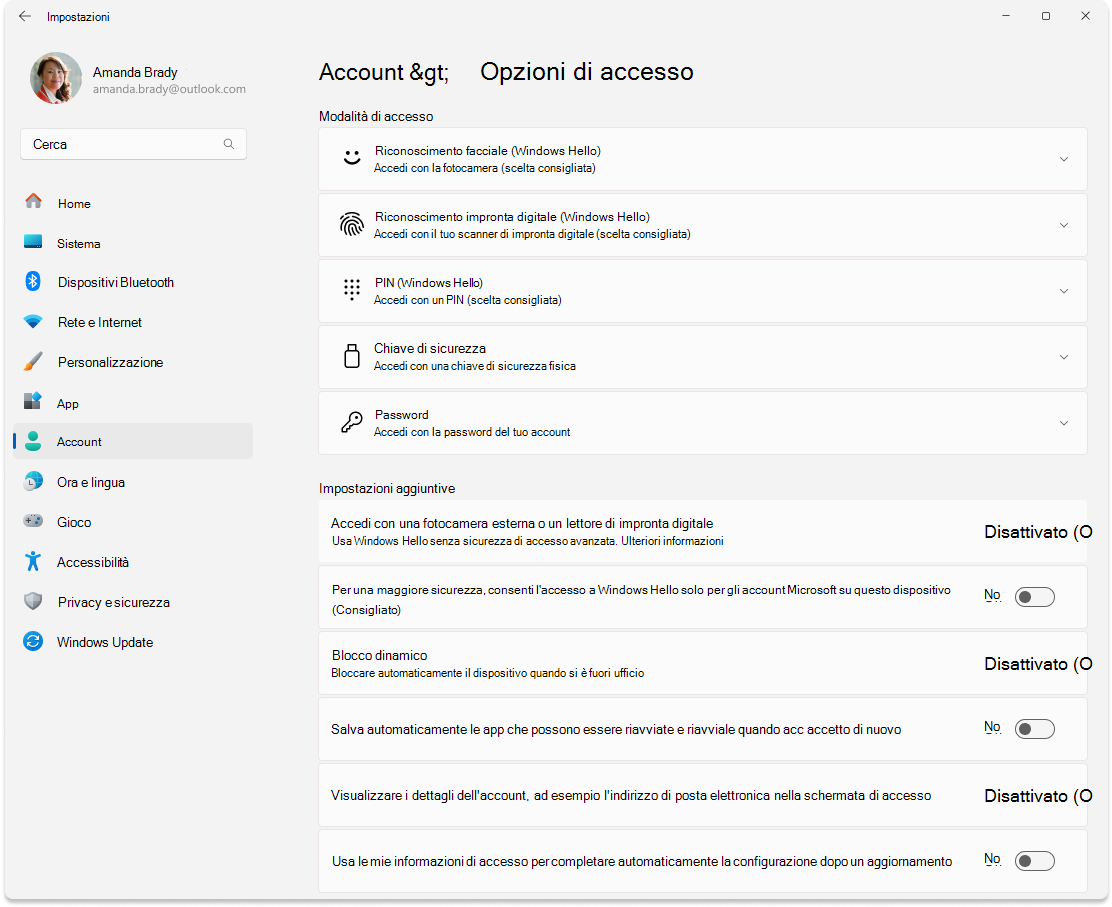Go to Sistema settings
The width and height of the screenshot is (1112, 907).
tap(133, 243)
